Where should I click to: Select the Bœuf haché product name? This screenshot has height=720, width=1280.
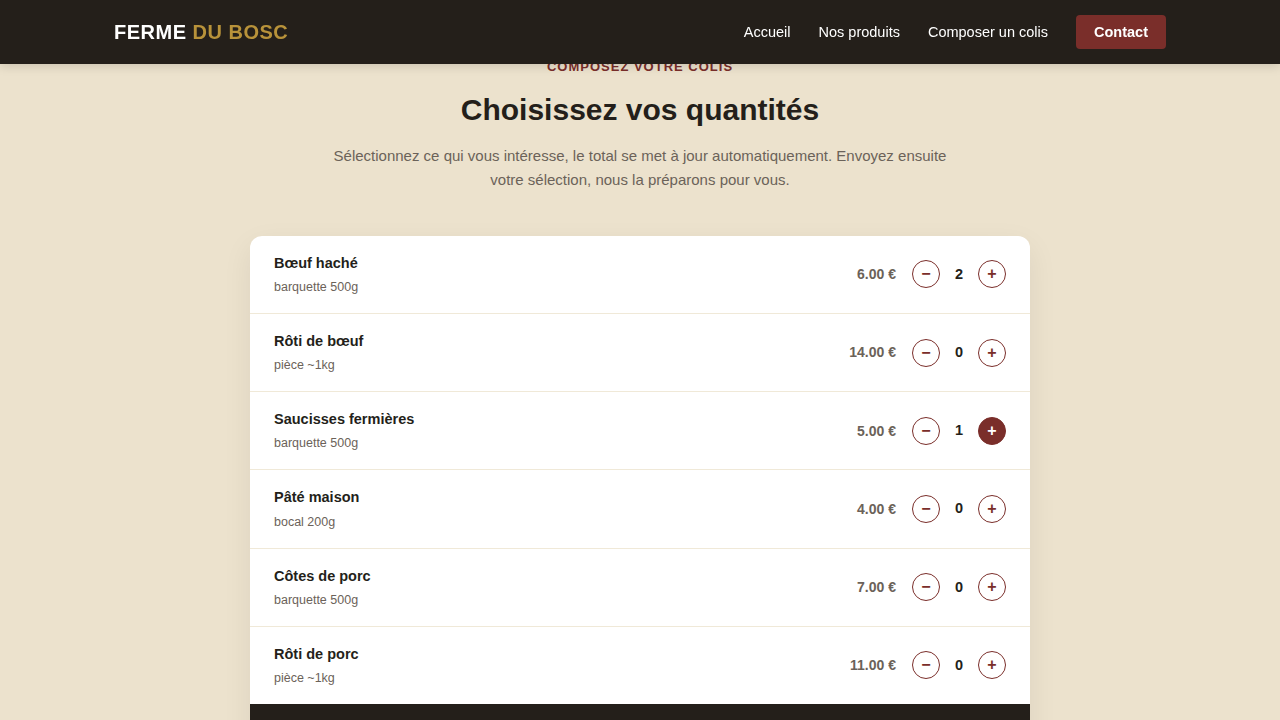316,263
